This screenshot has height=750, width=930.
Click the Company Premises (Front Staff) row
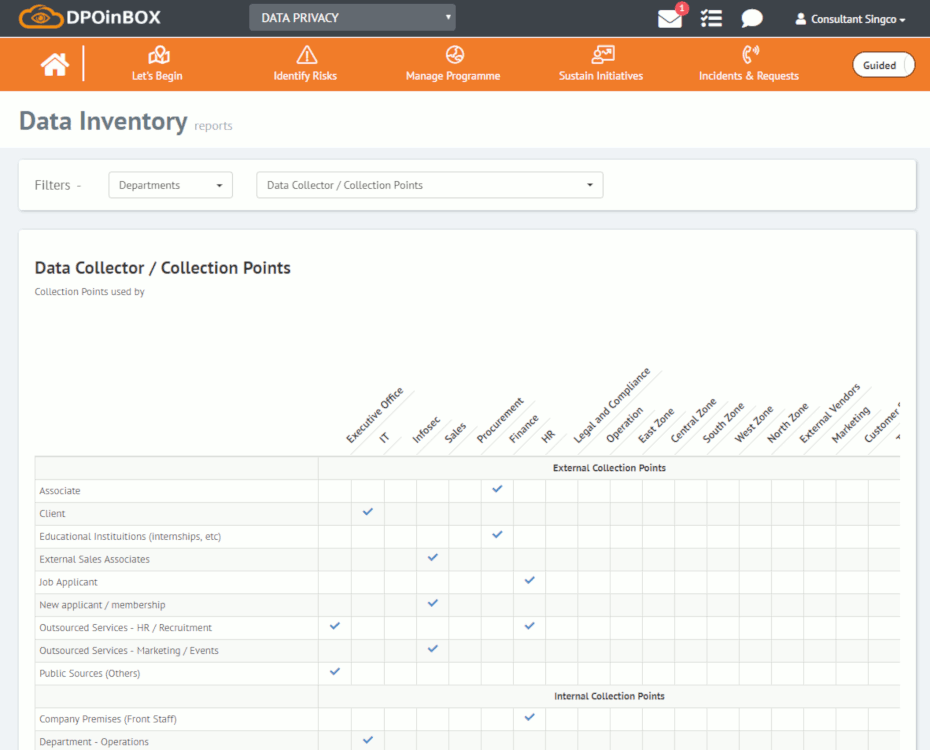click(x=108, y=719)
